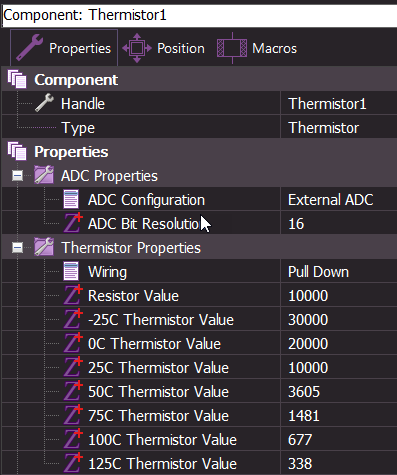Open the ADC Configuration External ADC dropdown
The image size is (397, 475).
[x=339, y=200]
